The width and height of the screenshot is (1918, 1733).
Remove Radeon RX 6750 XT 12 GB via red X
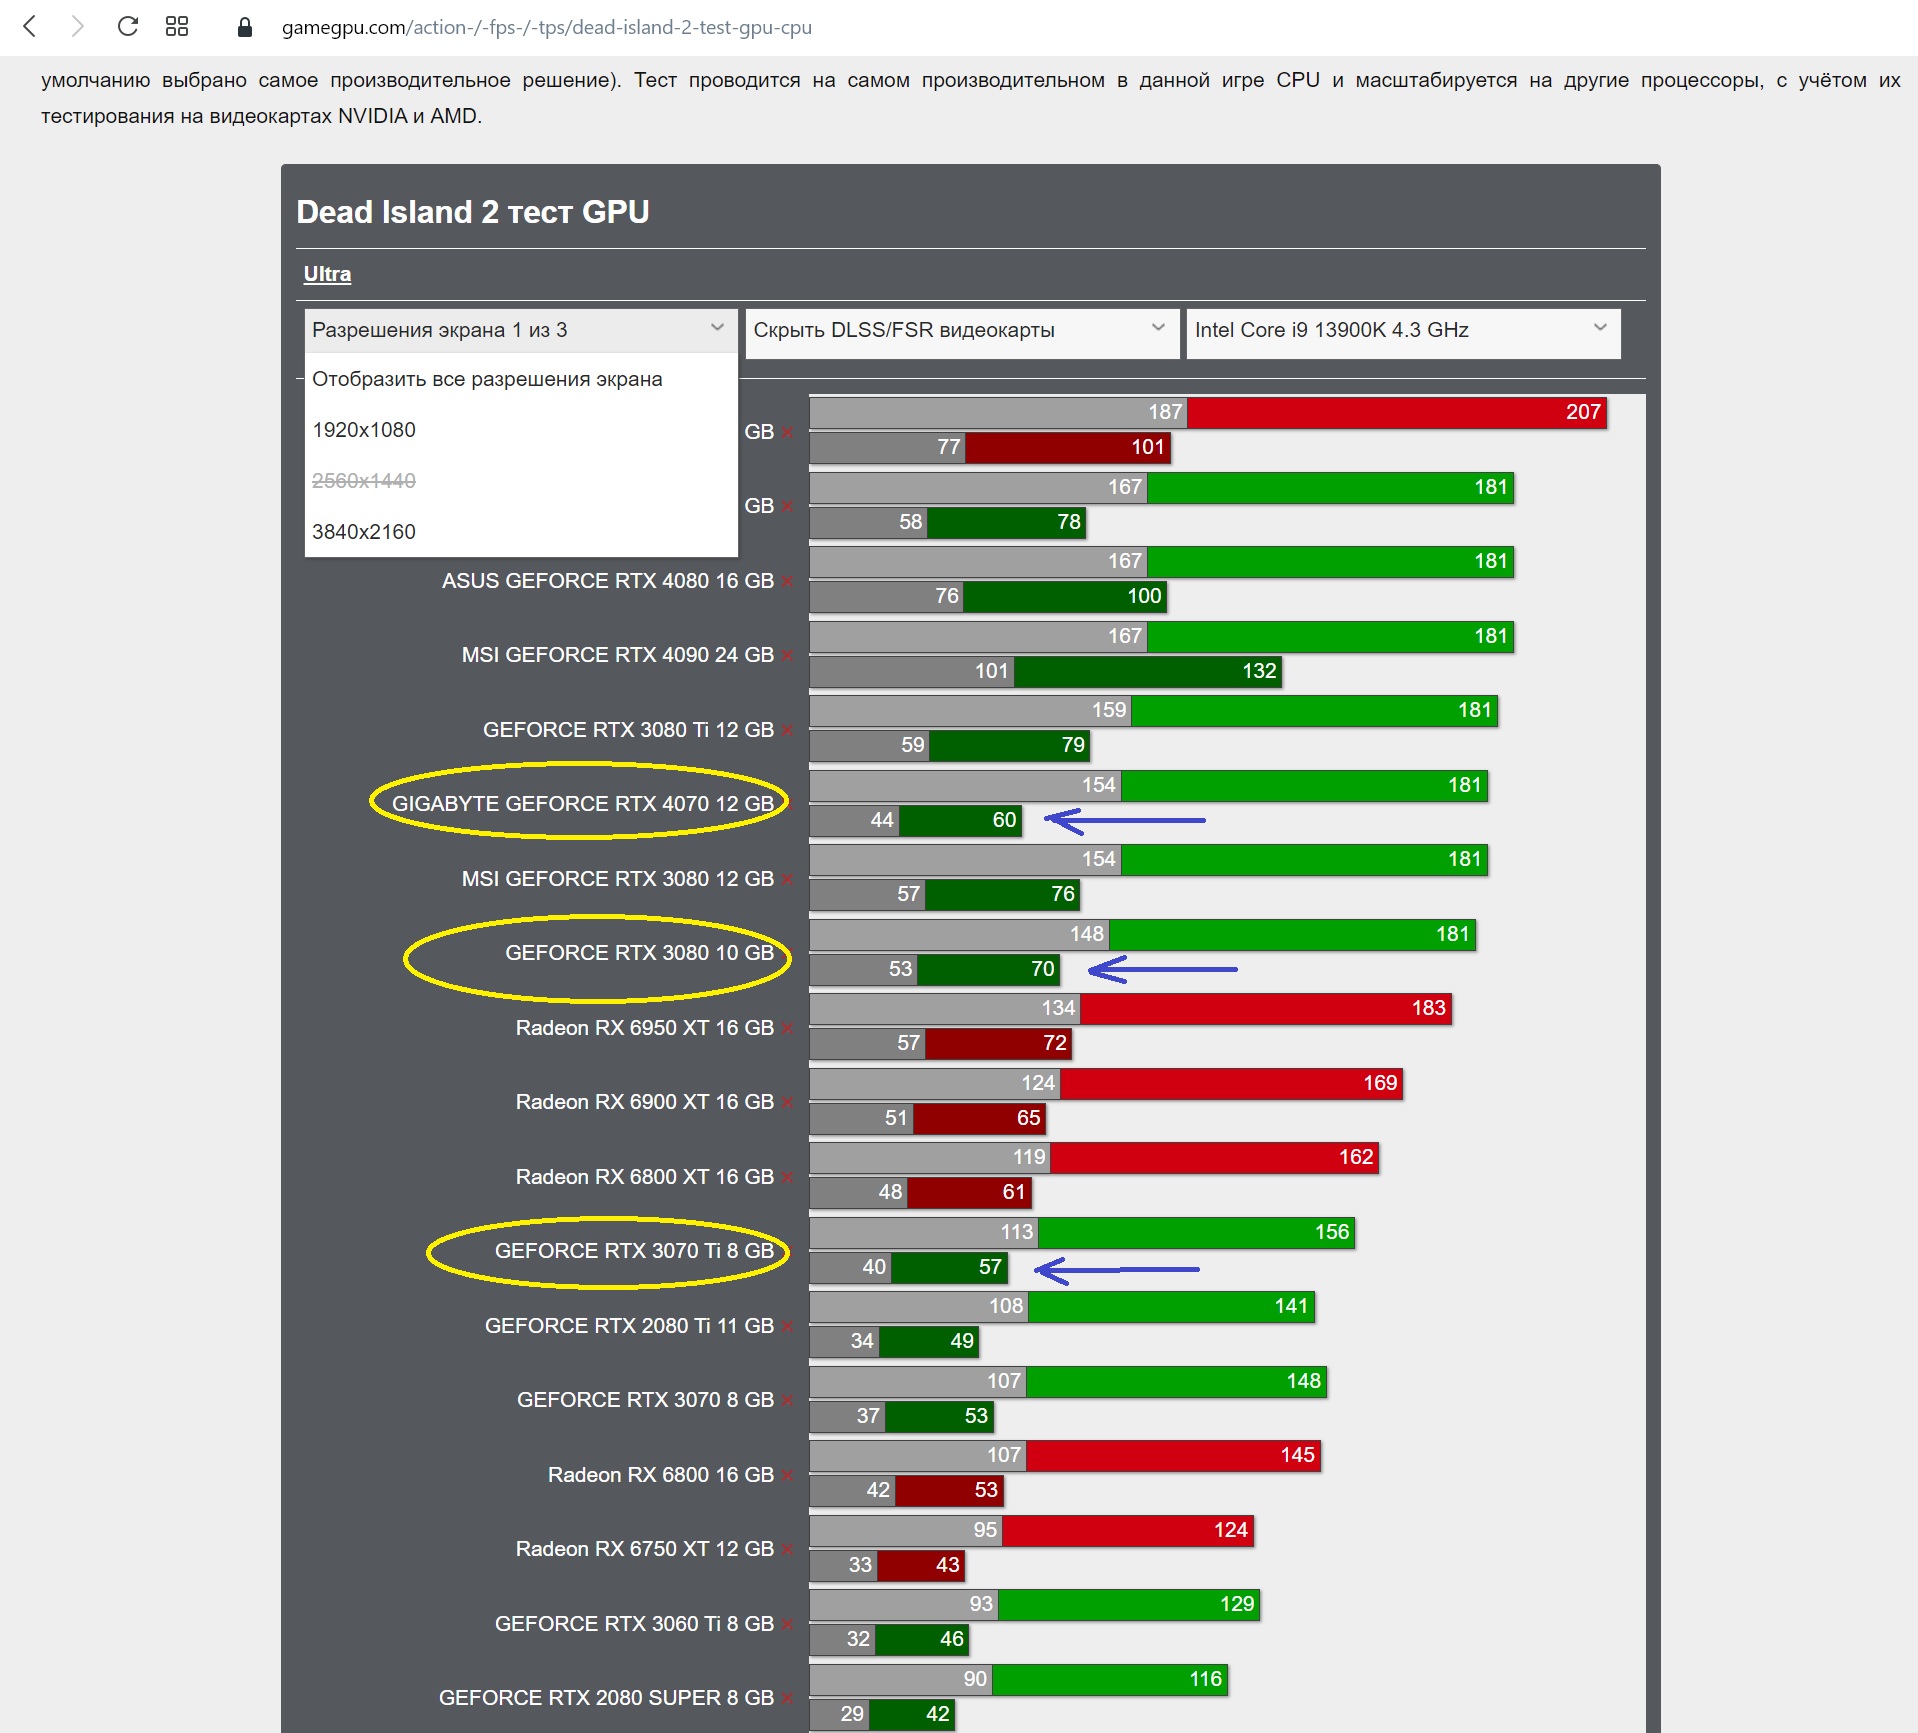(x=788, y=1549)
